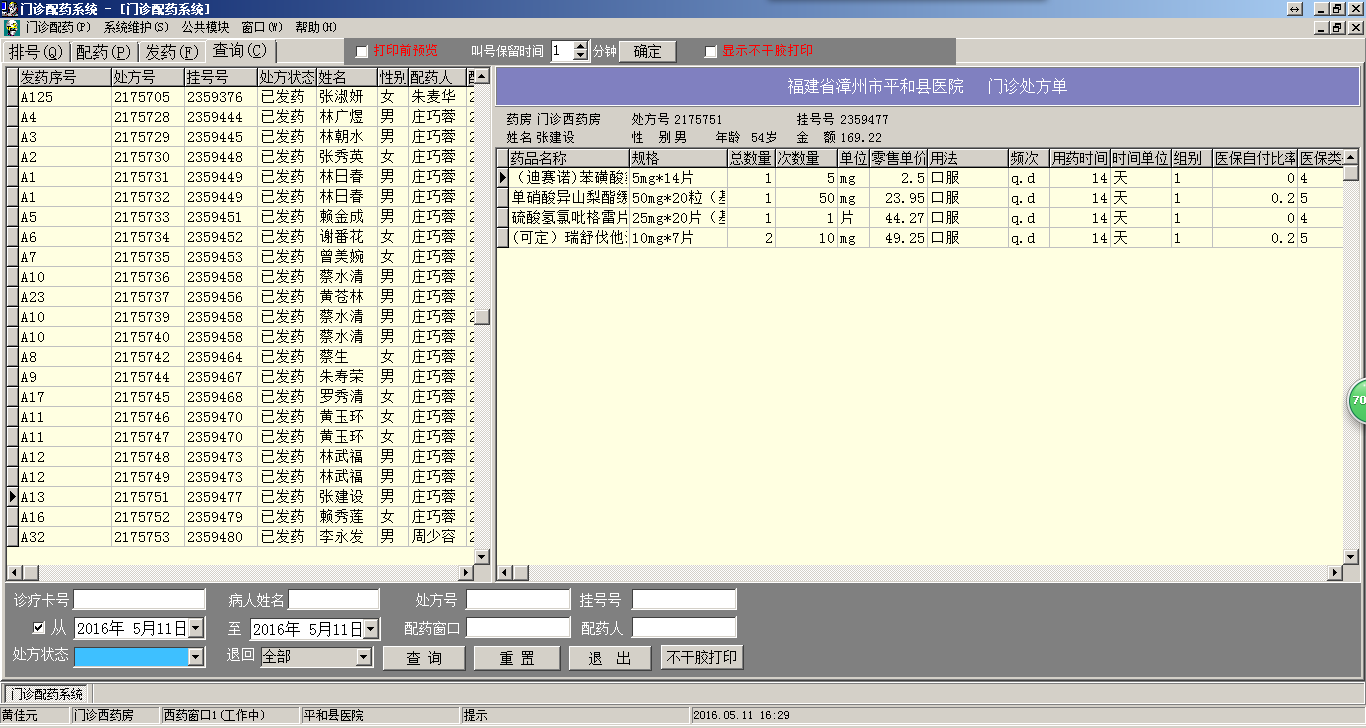Open the 公共模块 menu
Image resolution: width=1366 pixels, height=728 pixels.
205,27
